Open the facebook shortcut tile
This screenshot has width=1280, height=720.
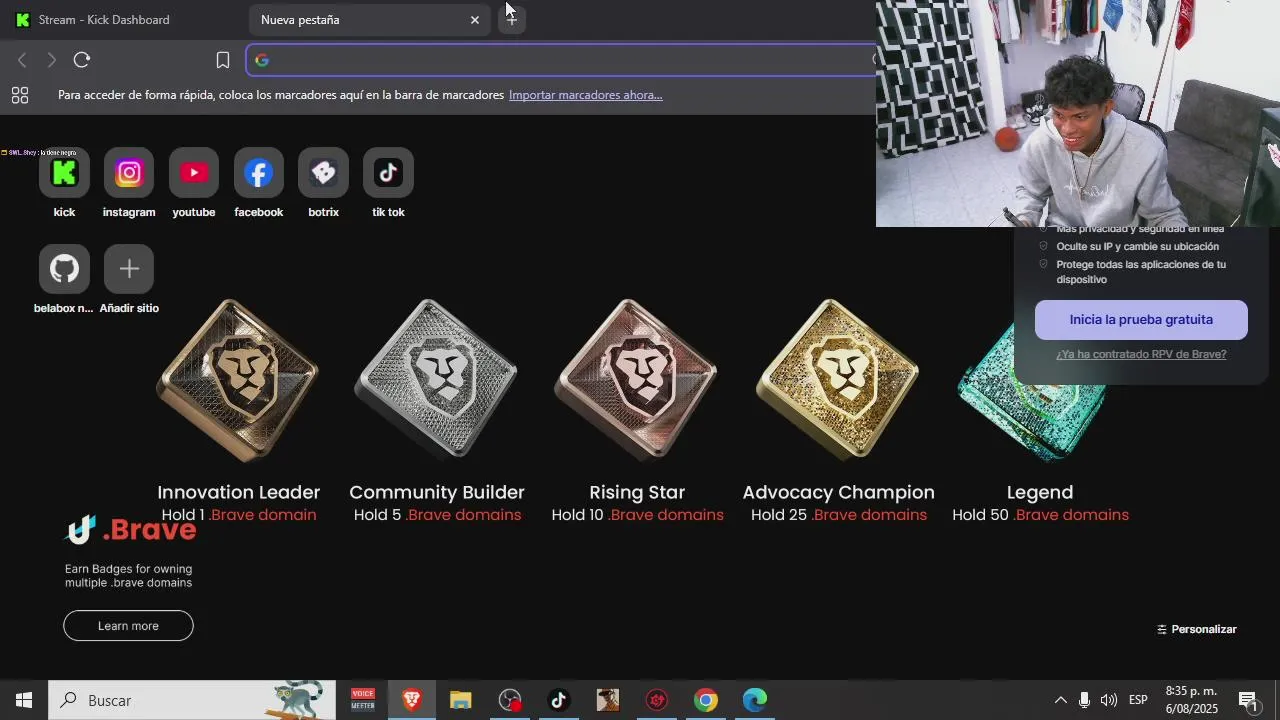click(x=259, y=173)
